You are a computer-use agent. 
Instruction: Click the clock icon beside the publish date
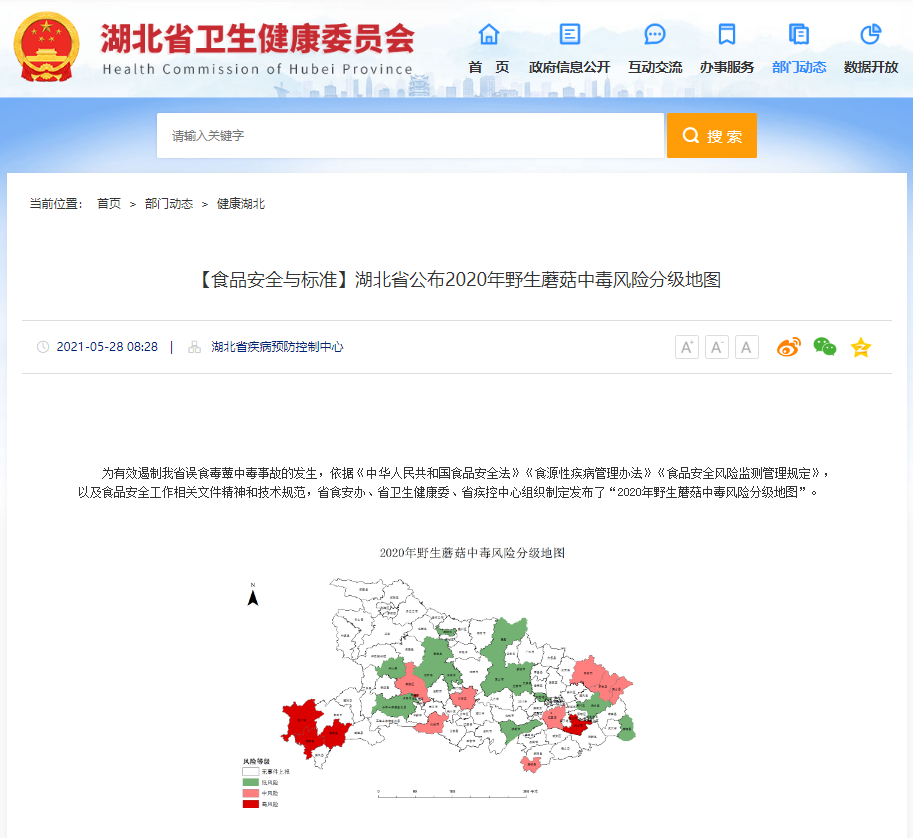41,347
